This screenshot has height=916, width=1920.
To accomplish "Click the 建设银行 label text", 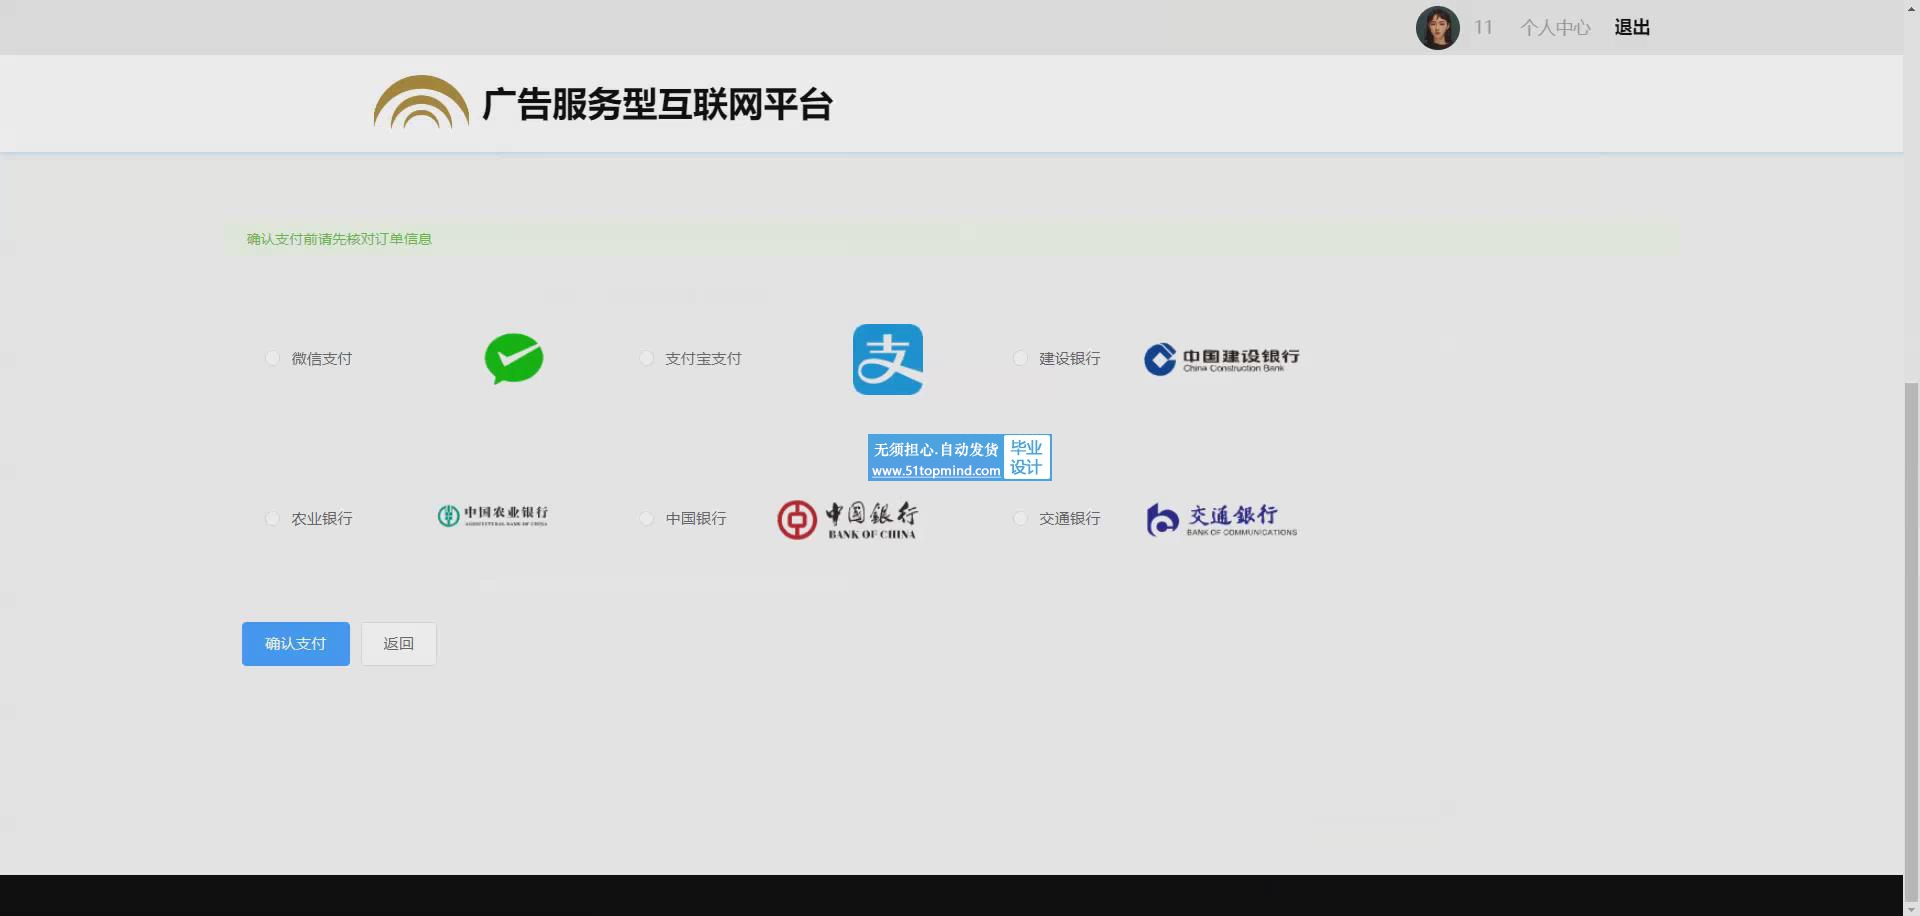I will tap(1070, 358).
